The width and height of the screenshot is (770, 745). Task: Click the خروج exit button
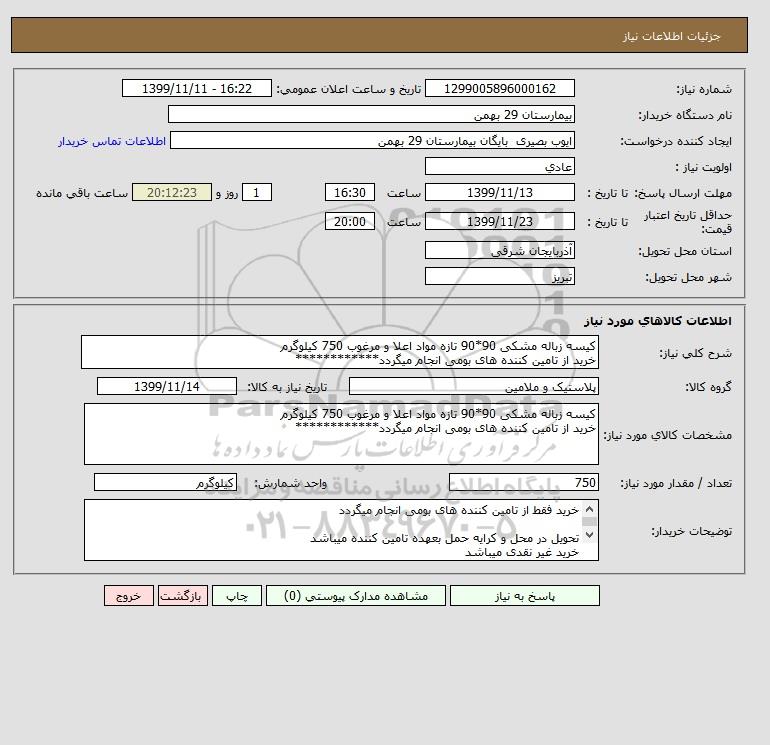[129, 596]
